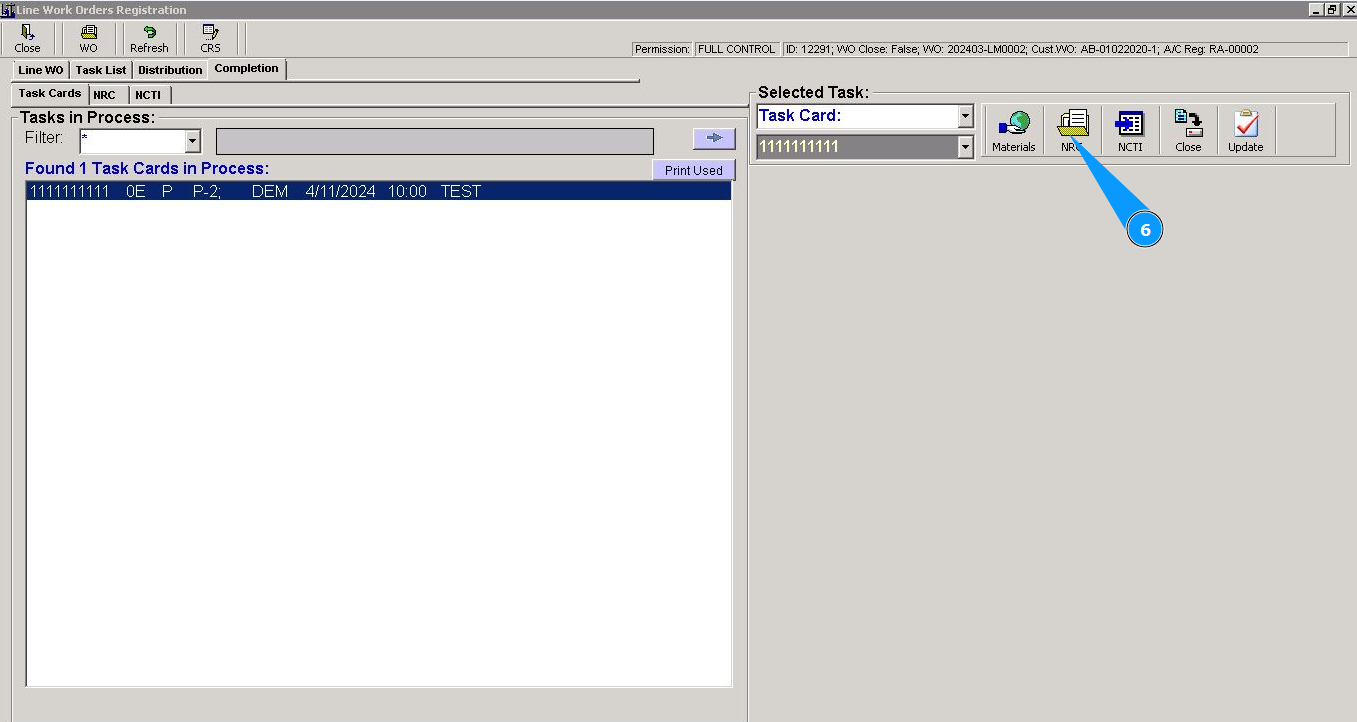Open the WO toolbar icon
The height and width of the screenshot is (722, 1357).
pyautogui.click(x=88, y=39)
